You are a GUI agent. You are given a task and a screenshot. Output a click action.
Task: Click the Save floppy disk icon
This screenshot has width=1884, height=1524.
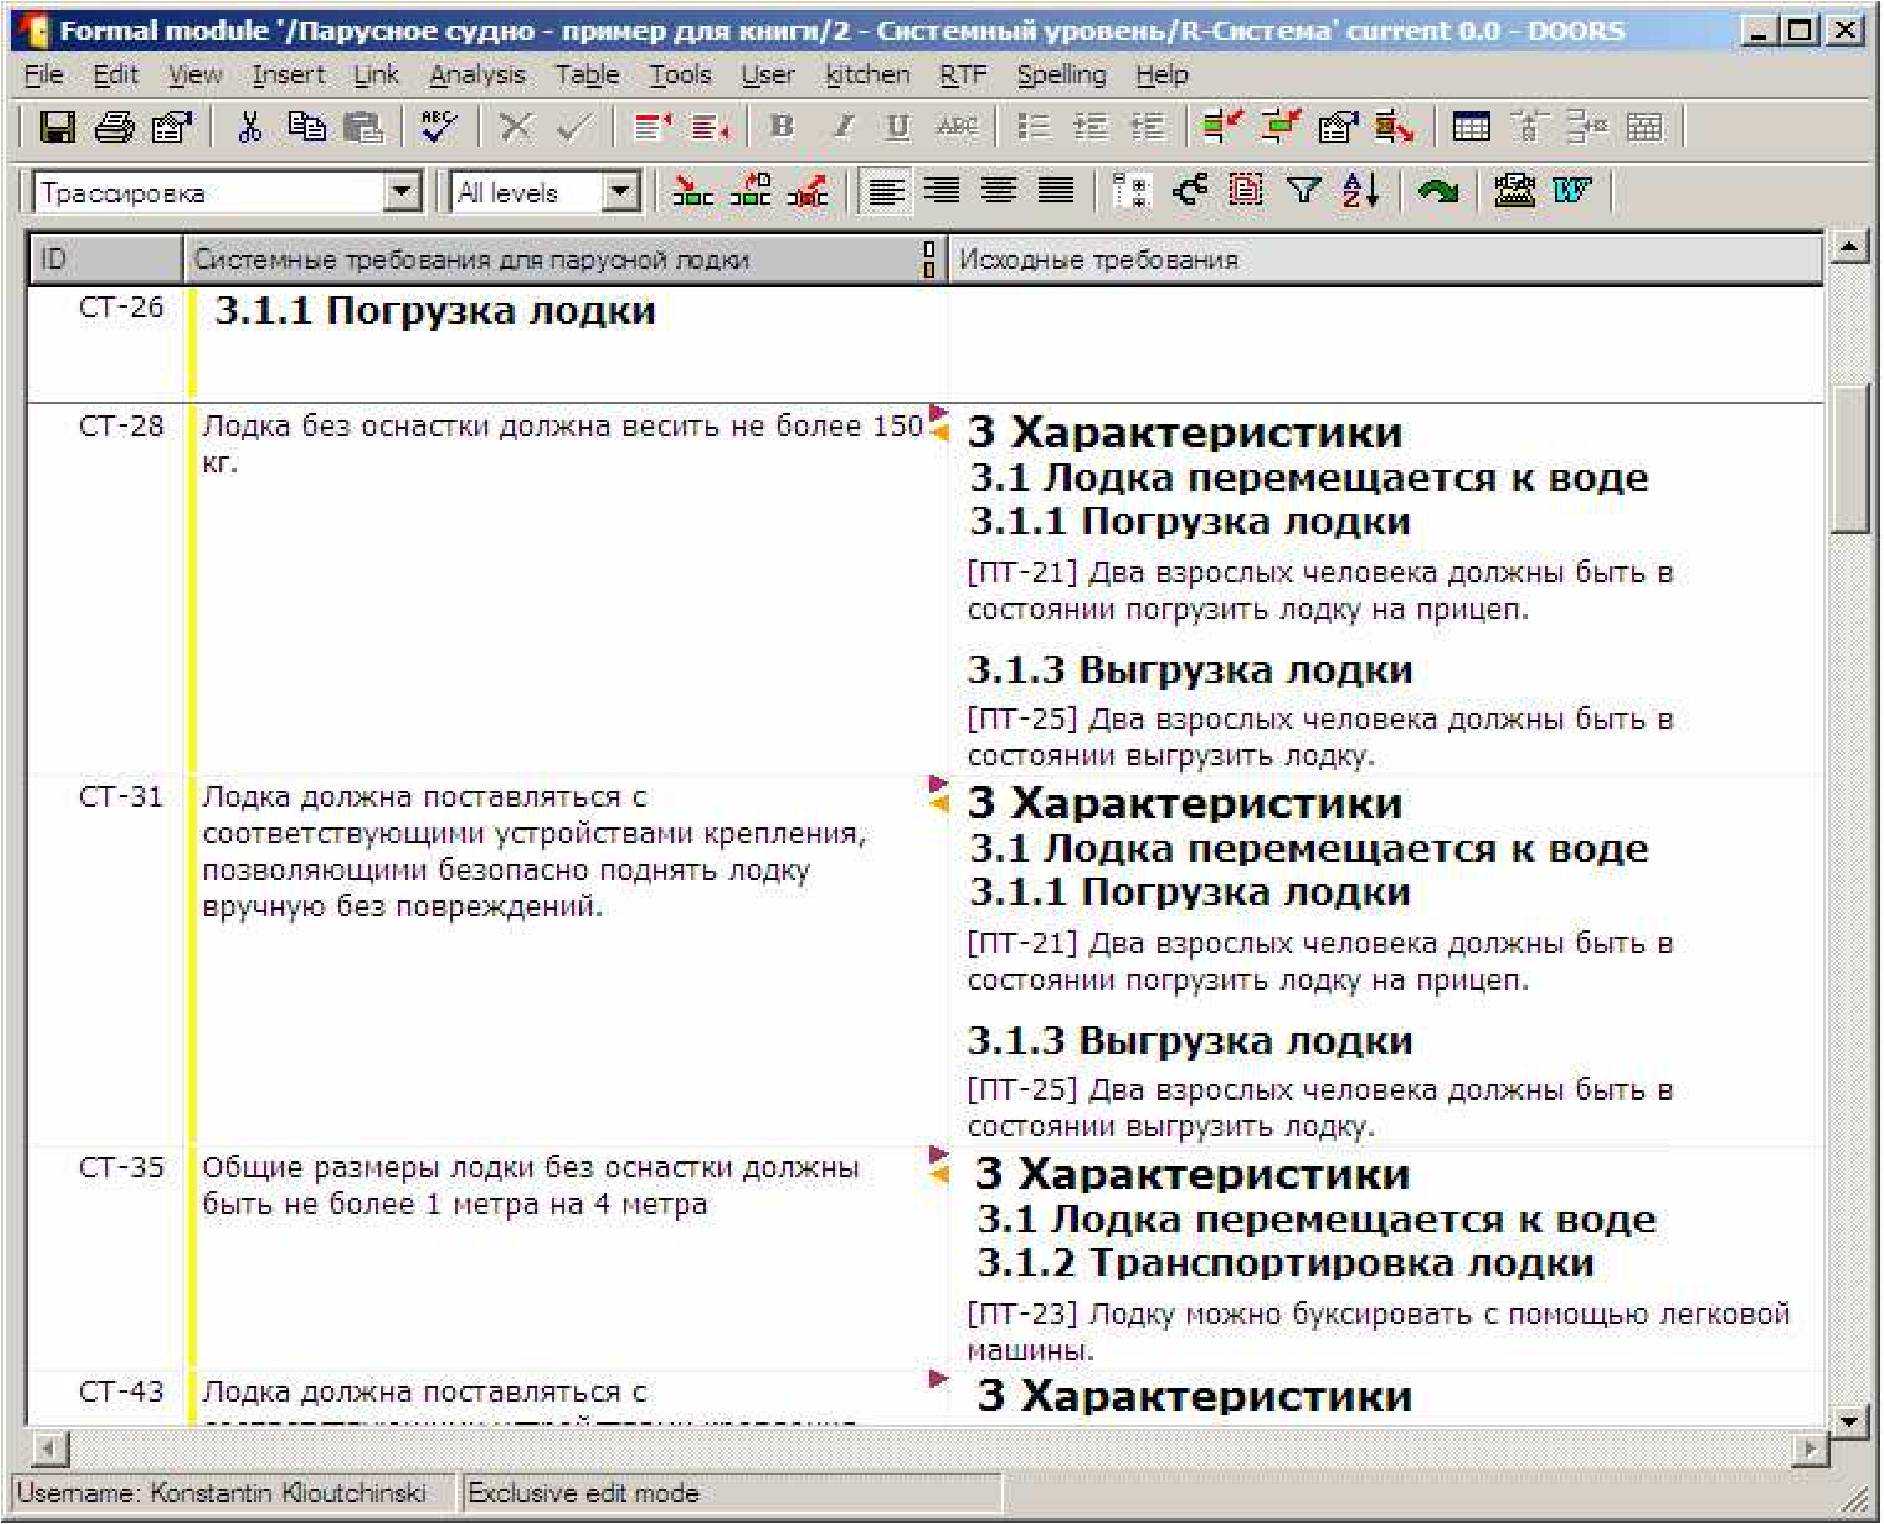[56, 127]
